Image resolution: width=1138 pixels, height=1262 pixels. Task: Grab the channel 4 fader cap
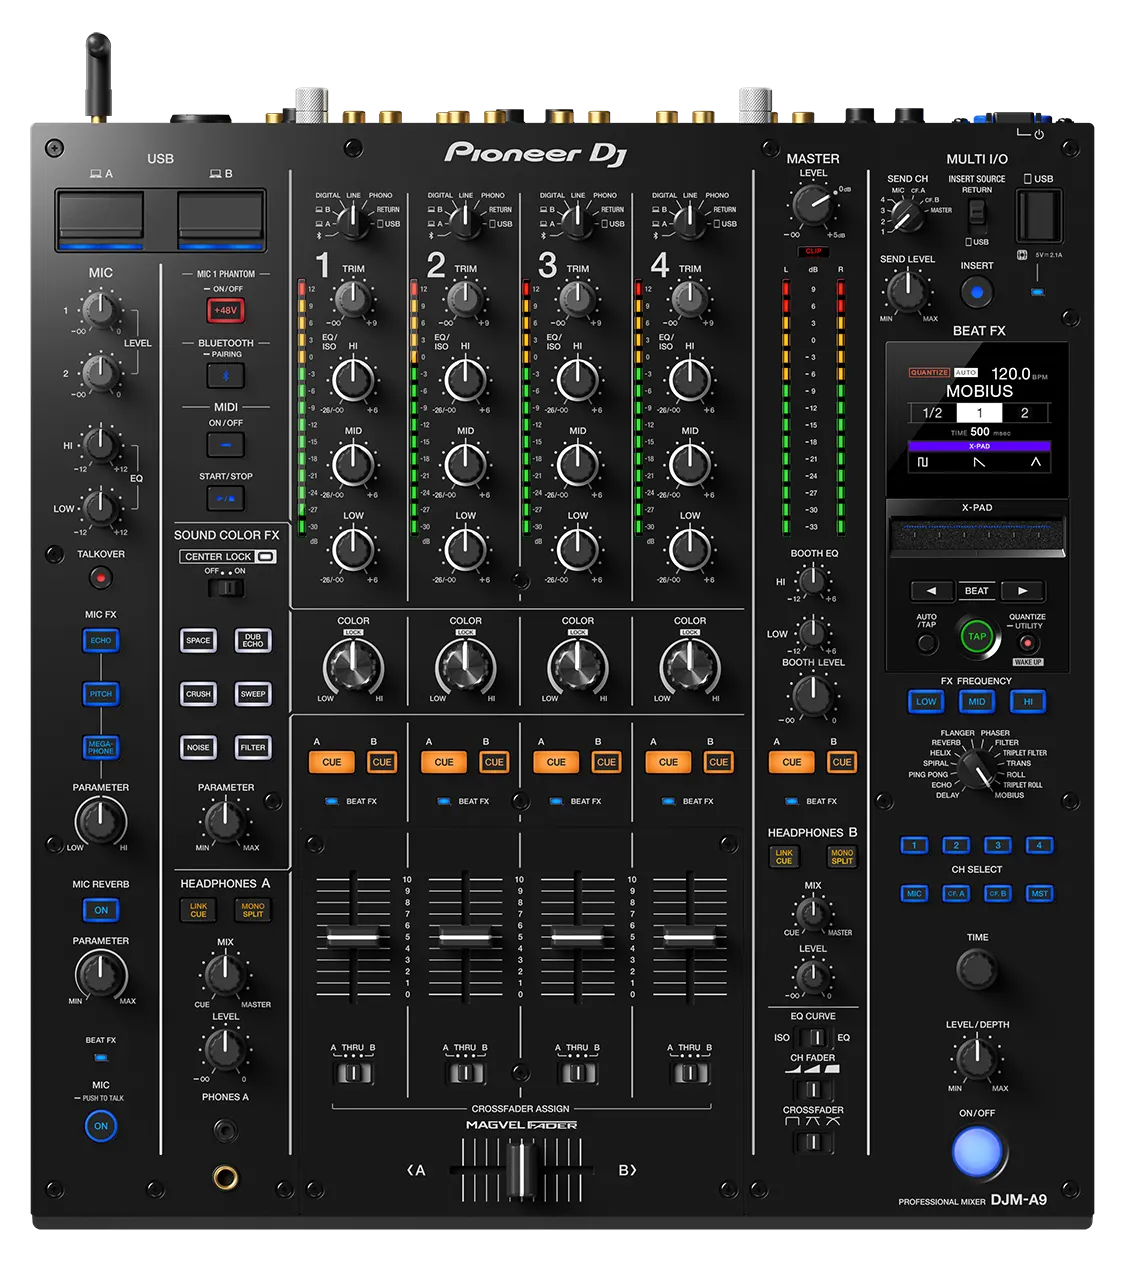689,937
